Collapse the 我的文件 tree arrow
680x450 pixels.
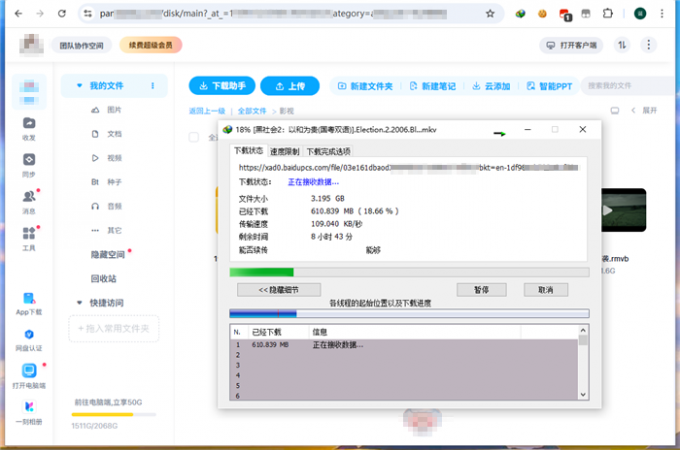pyautogui.click(x=79, y=86)
